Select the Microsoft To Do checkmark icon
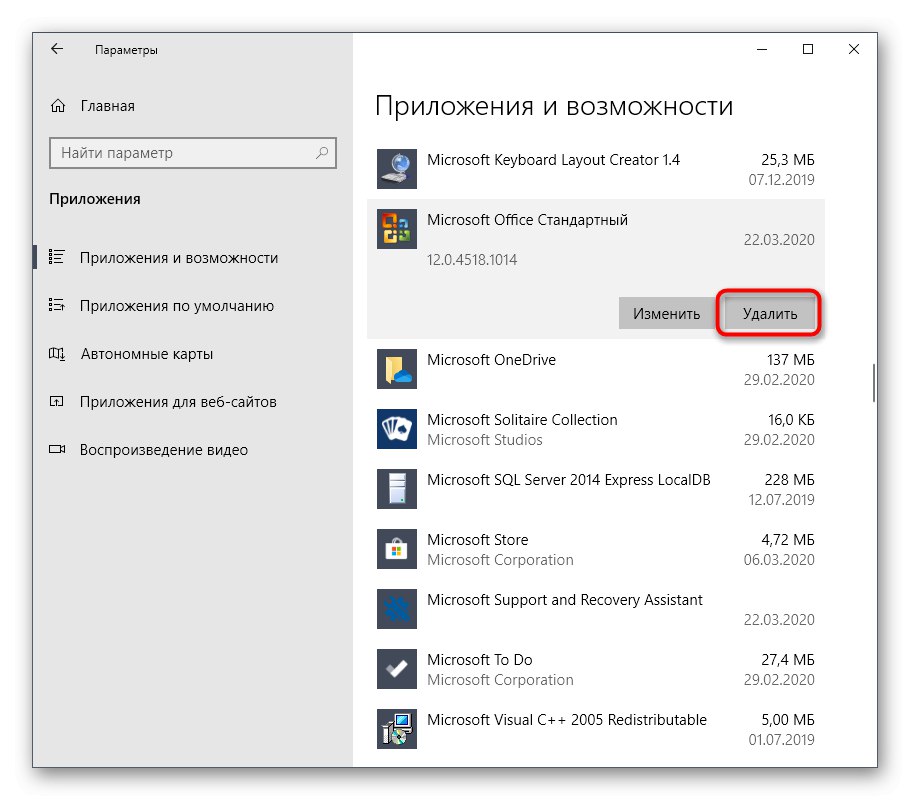Viewport: 910px width, 800px height. pos(396,669)
